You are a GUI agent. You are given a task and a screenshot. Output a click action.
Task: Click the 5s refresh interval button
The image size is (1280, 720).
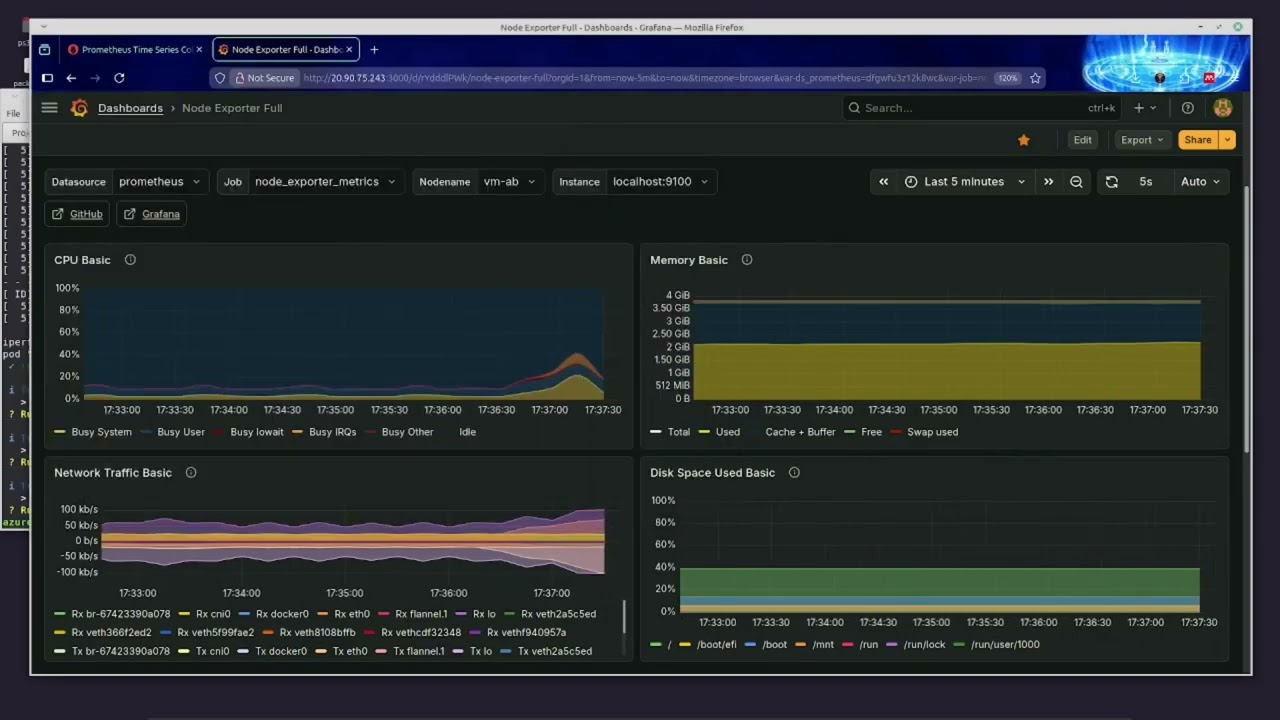(x=1146, y=182)
